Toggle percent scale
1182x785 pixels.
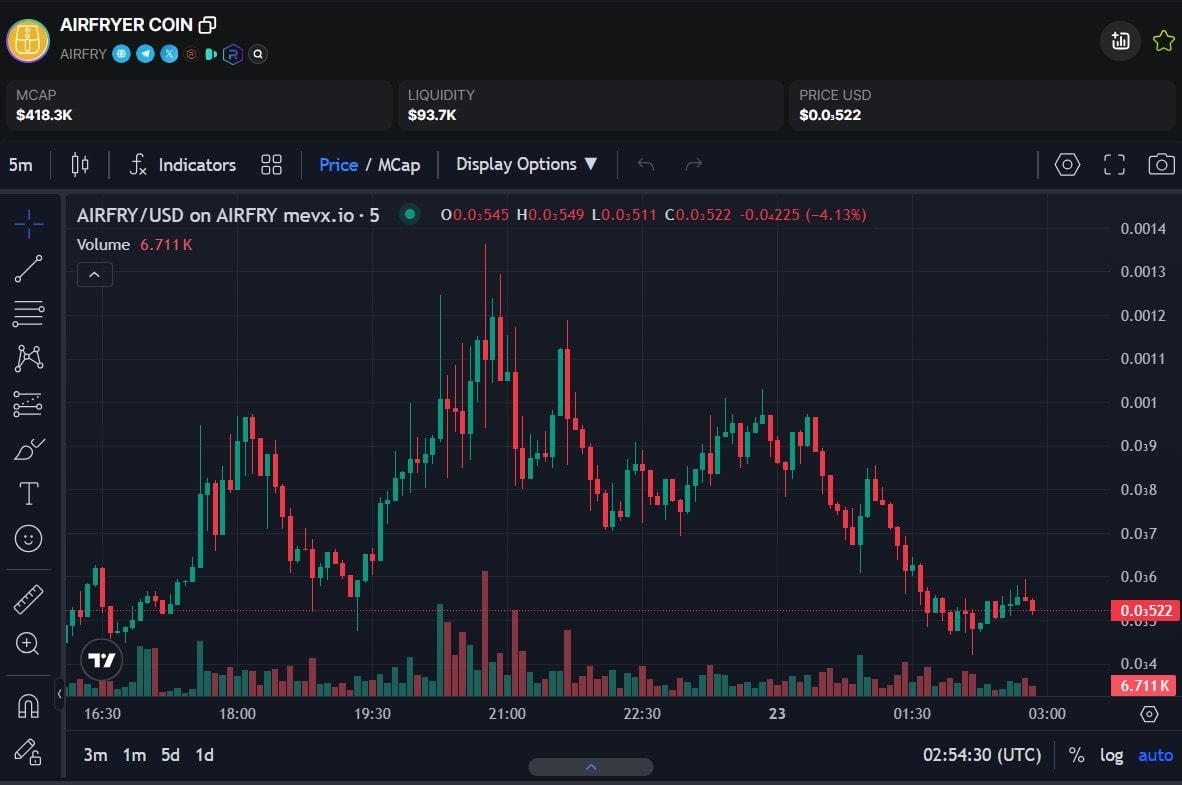(x=1076, y=755)
